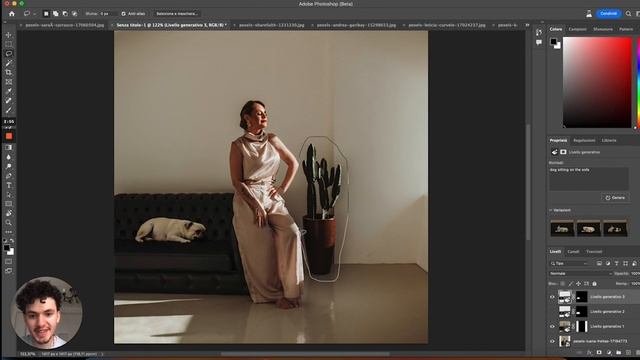The image size is (640, 360).
Task: Collapse the Variazioni section
Action: coord(551,210)
